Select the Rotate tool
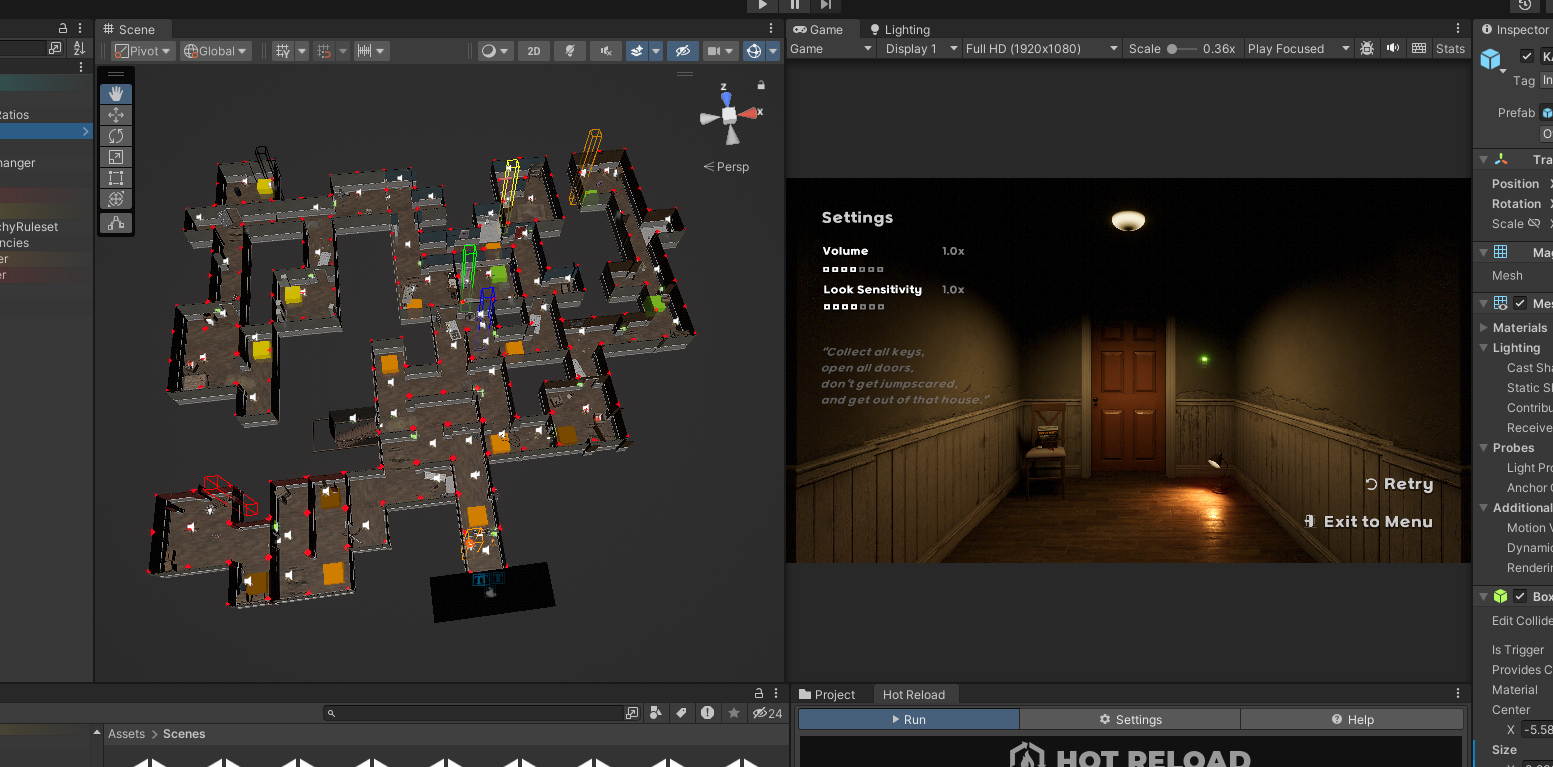The height and width of the screenshot is (767, 1553). [x=116, y=136]
